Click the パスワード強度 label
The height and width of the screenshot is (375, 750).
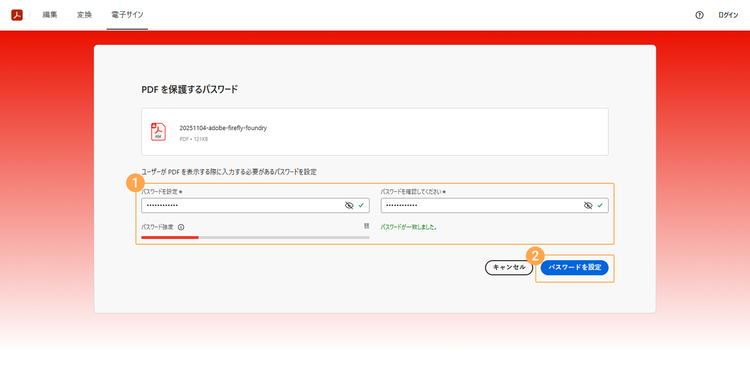pos(157,228)
